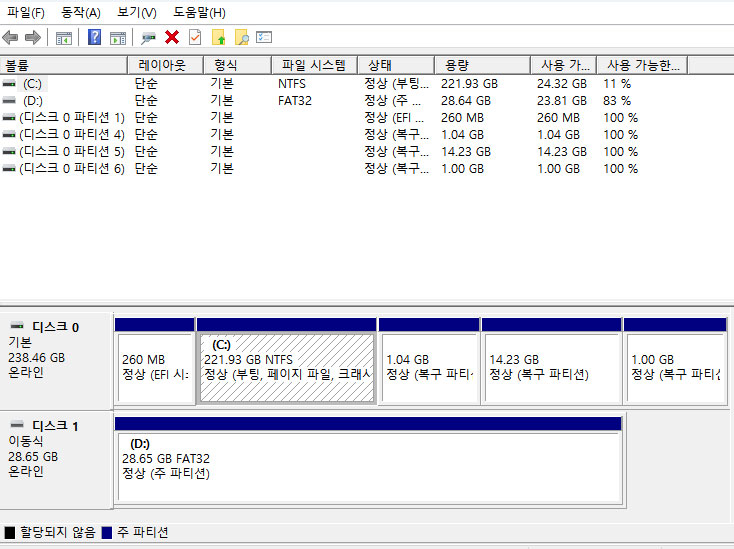This screenshot has width=734, height=549.
Task: Click the red X delete icon
Action: pyautogui.click(x=172, y=37)
